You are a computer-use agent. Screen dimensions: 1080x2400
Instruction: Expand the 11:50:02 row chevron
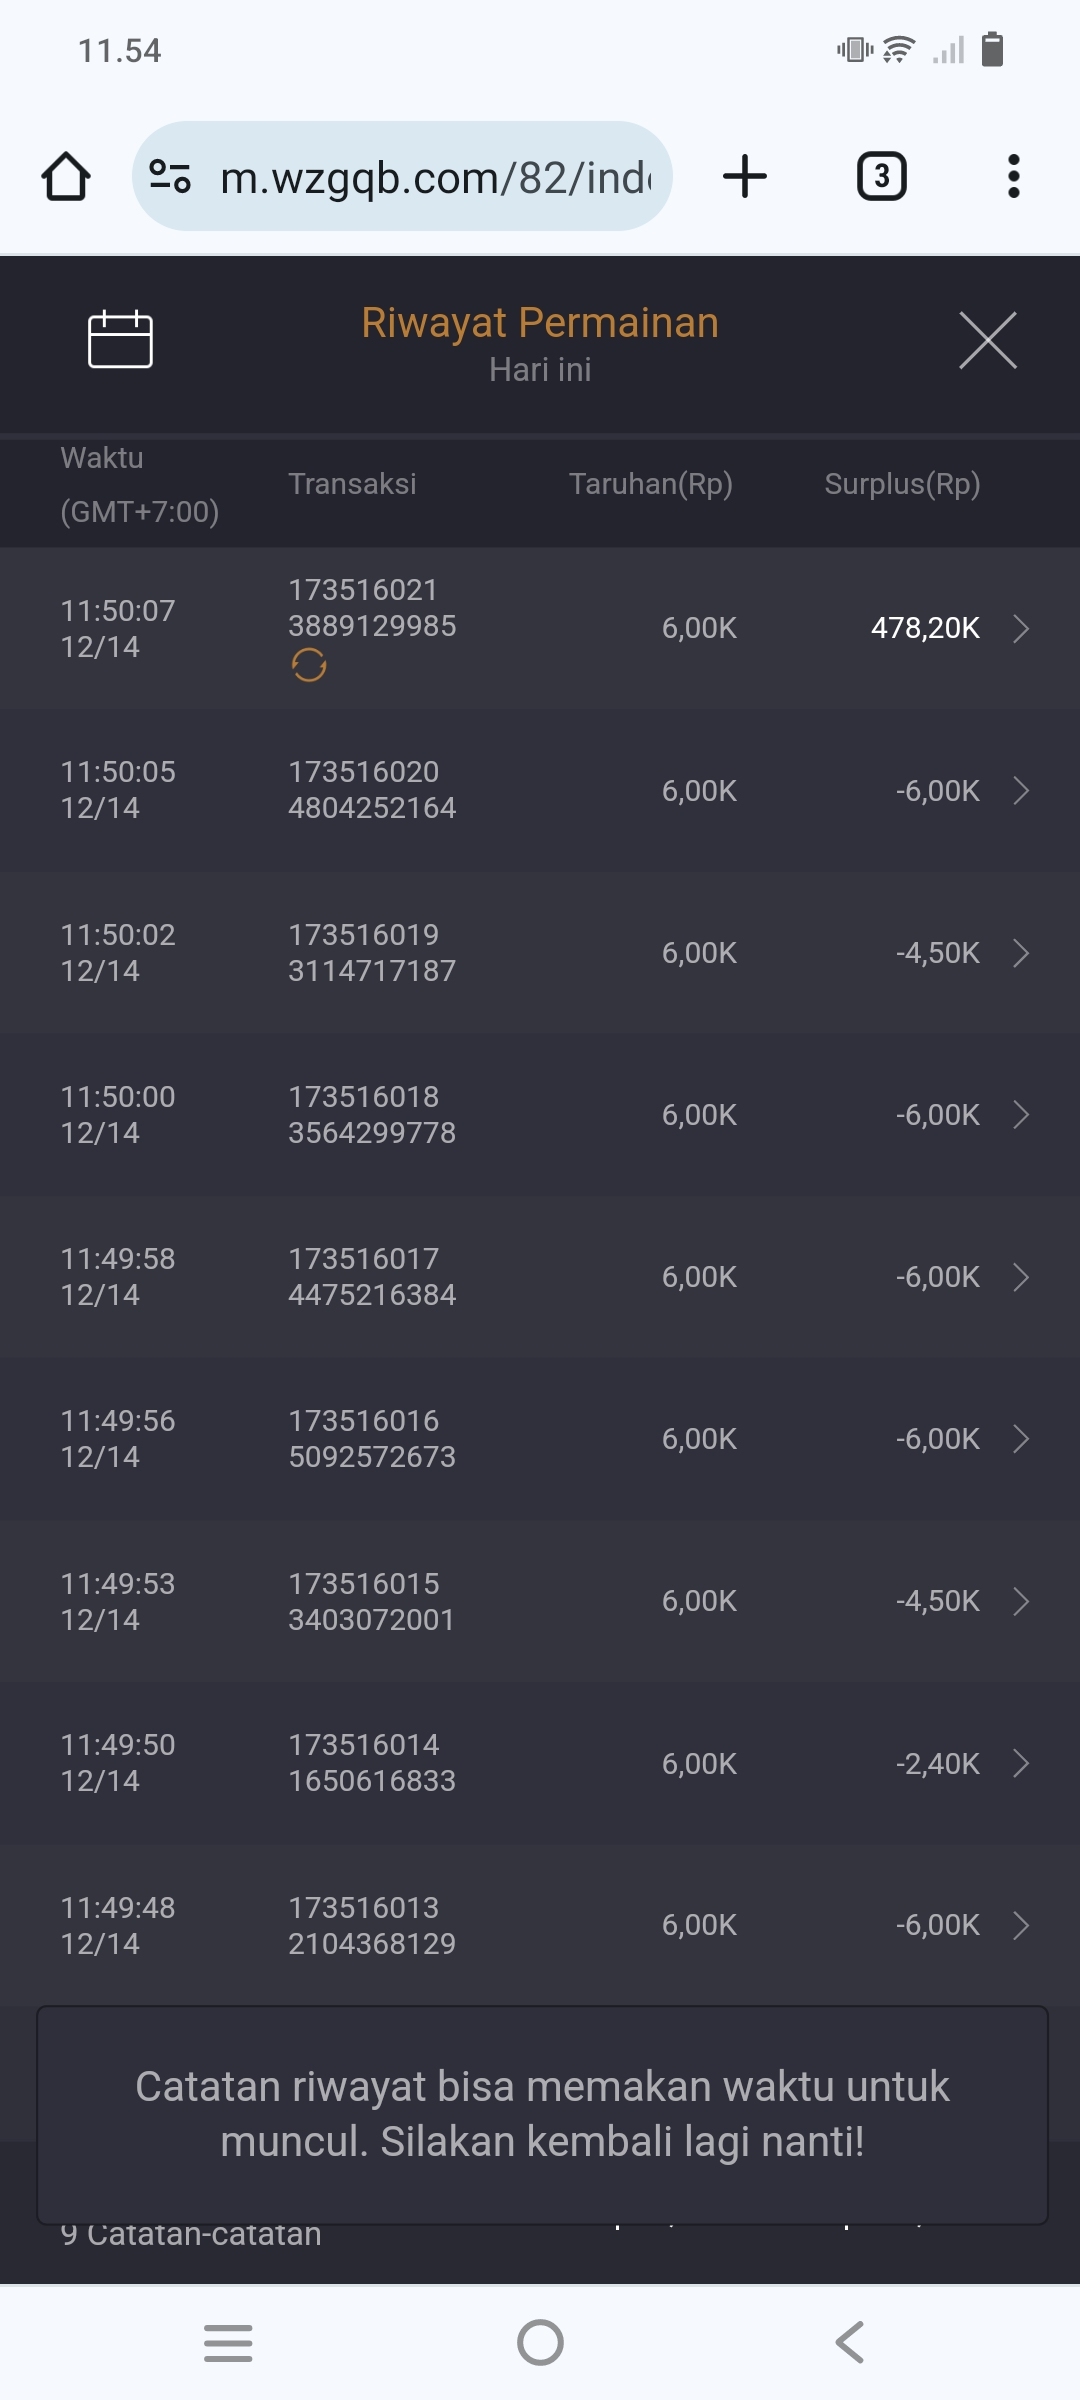click(x=1020, y=953)
